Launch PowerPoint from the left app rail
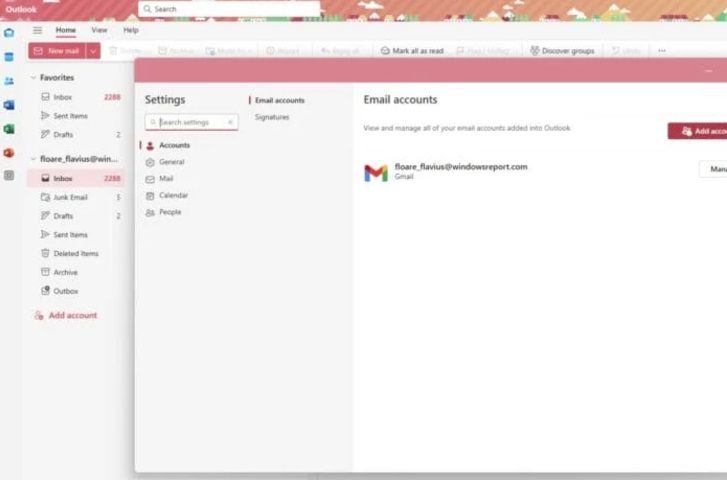The width and height of the screenshot is (727, 480). click(9, 153)
